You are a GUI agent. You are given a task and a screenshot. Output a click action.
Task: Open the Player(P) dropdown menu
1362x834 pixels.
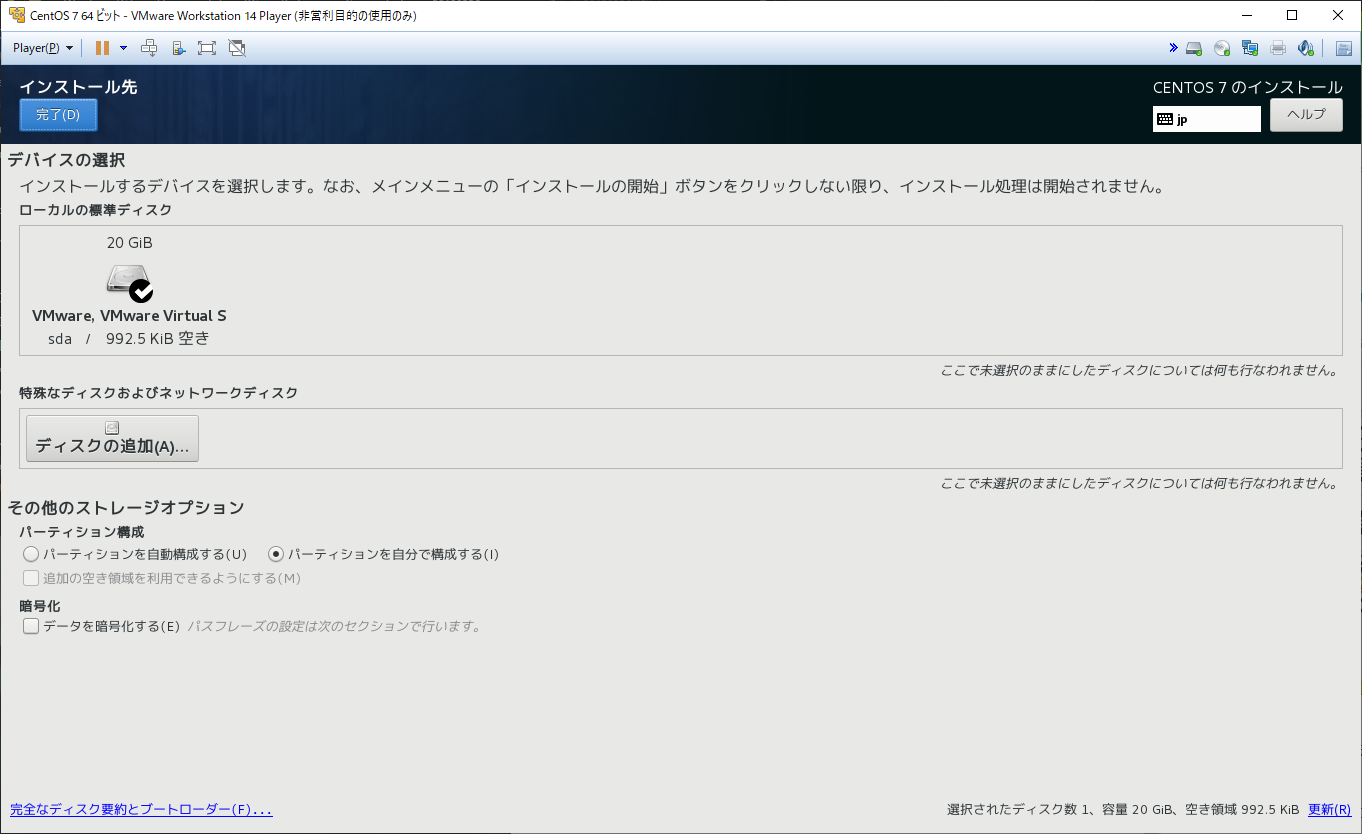[43, 48]
